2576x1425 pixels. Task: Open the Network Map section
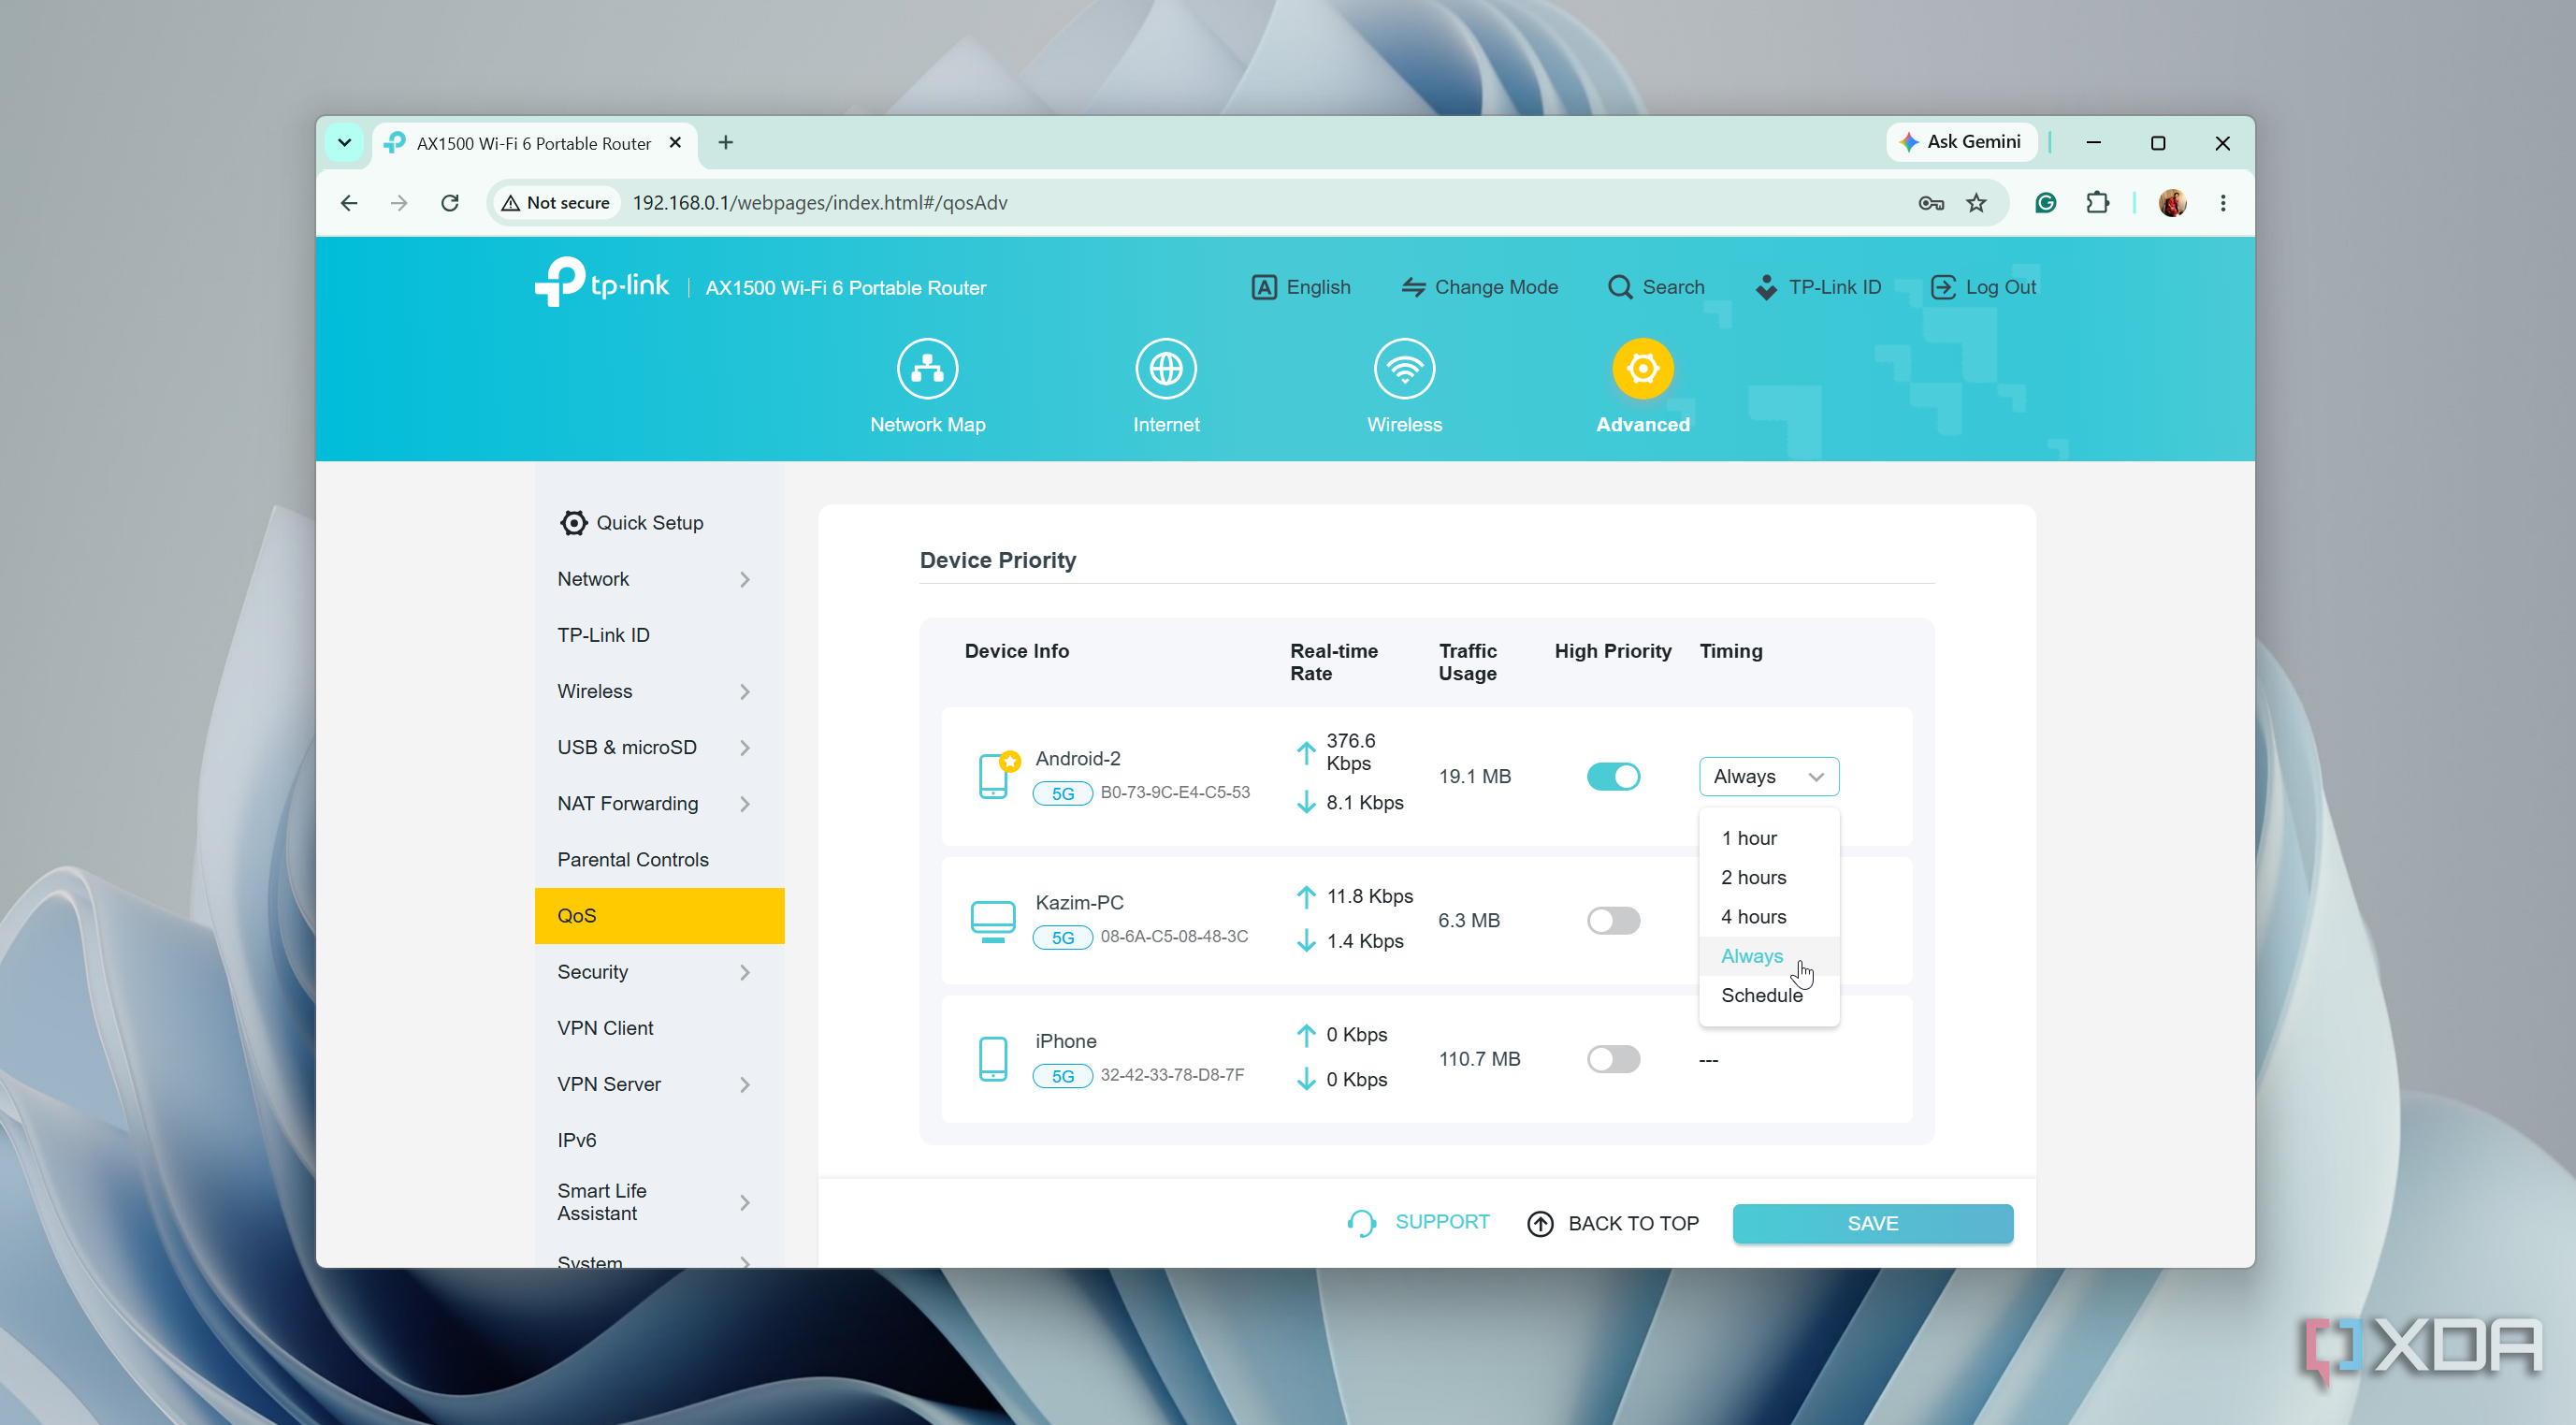[x=927, y=385]
